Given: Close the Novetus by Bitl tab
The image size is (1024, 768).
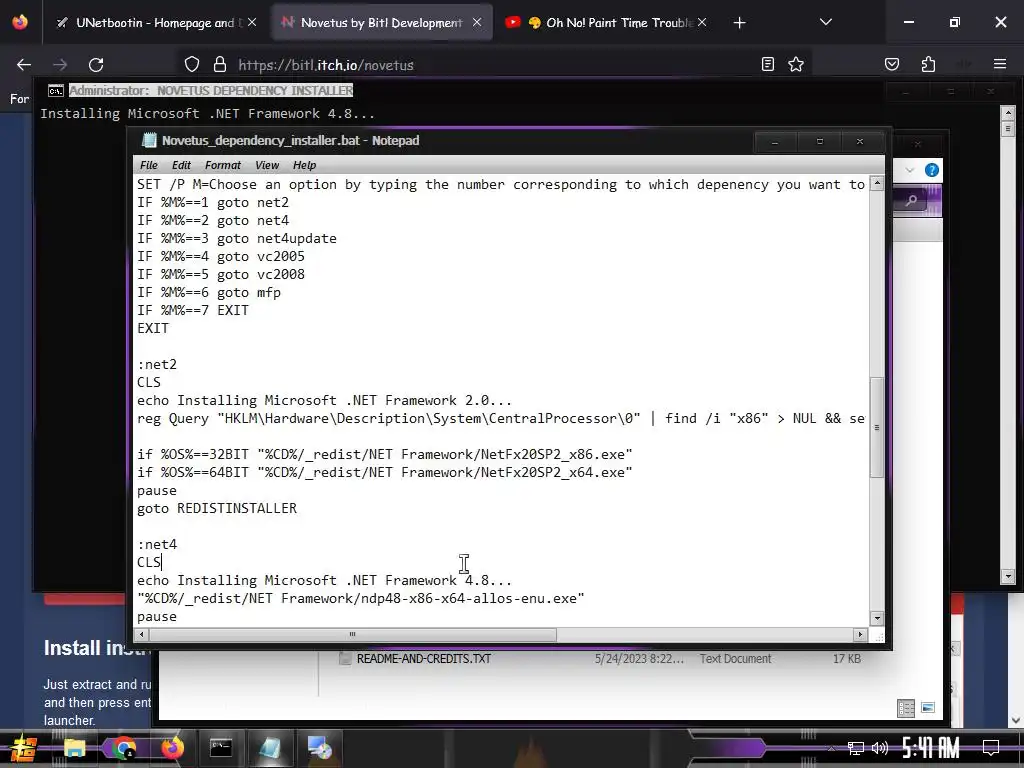Looking at the screenshot, I should click(x=477, y=22).
